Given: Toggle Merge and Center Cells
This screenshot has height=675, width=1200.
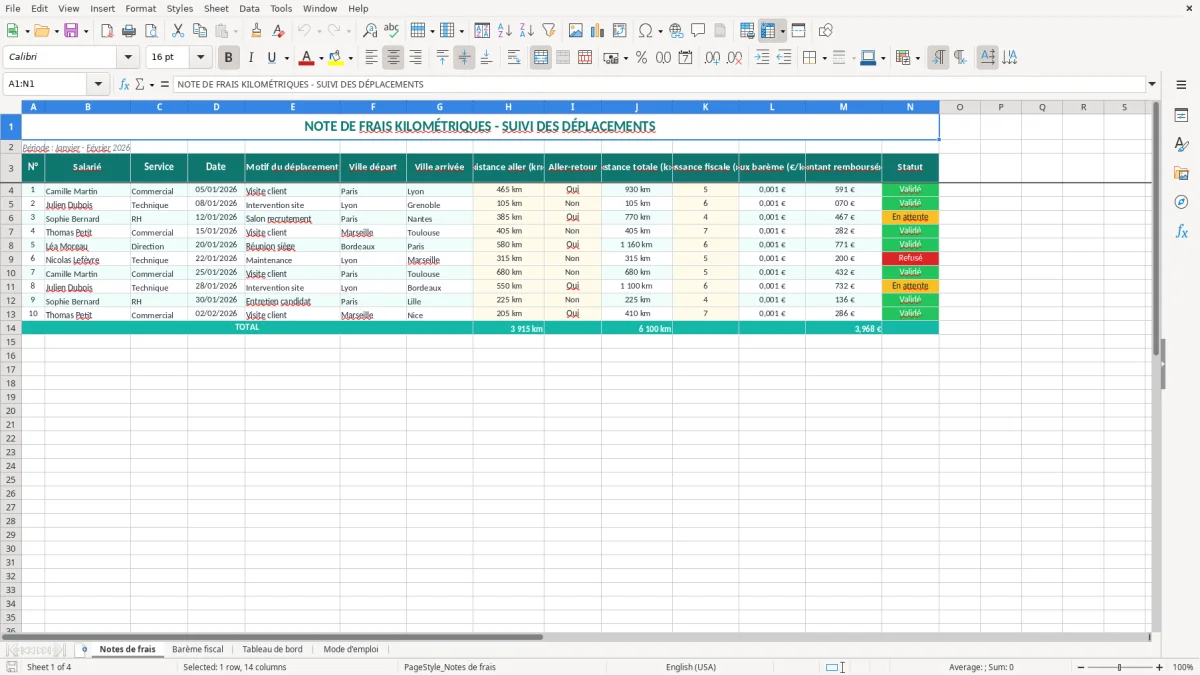Looking at the screenshot, I should click(x=541, y=58).
